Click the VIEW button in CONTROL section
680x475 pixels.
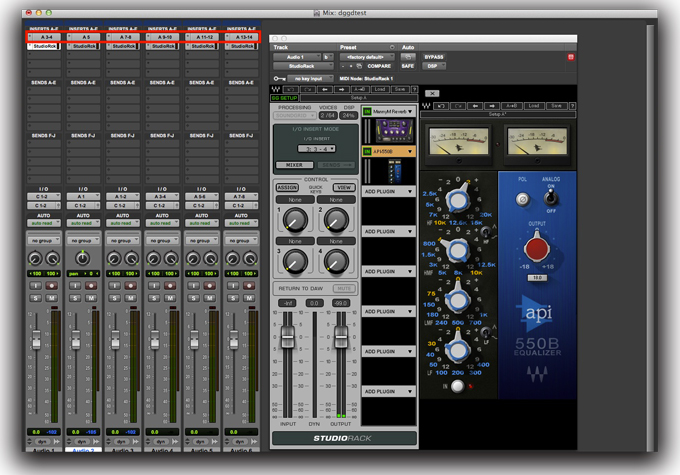coord(344,187)
